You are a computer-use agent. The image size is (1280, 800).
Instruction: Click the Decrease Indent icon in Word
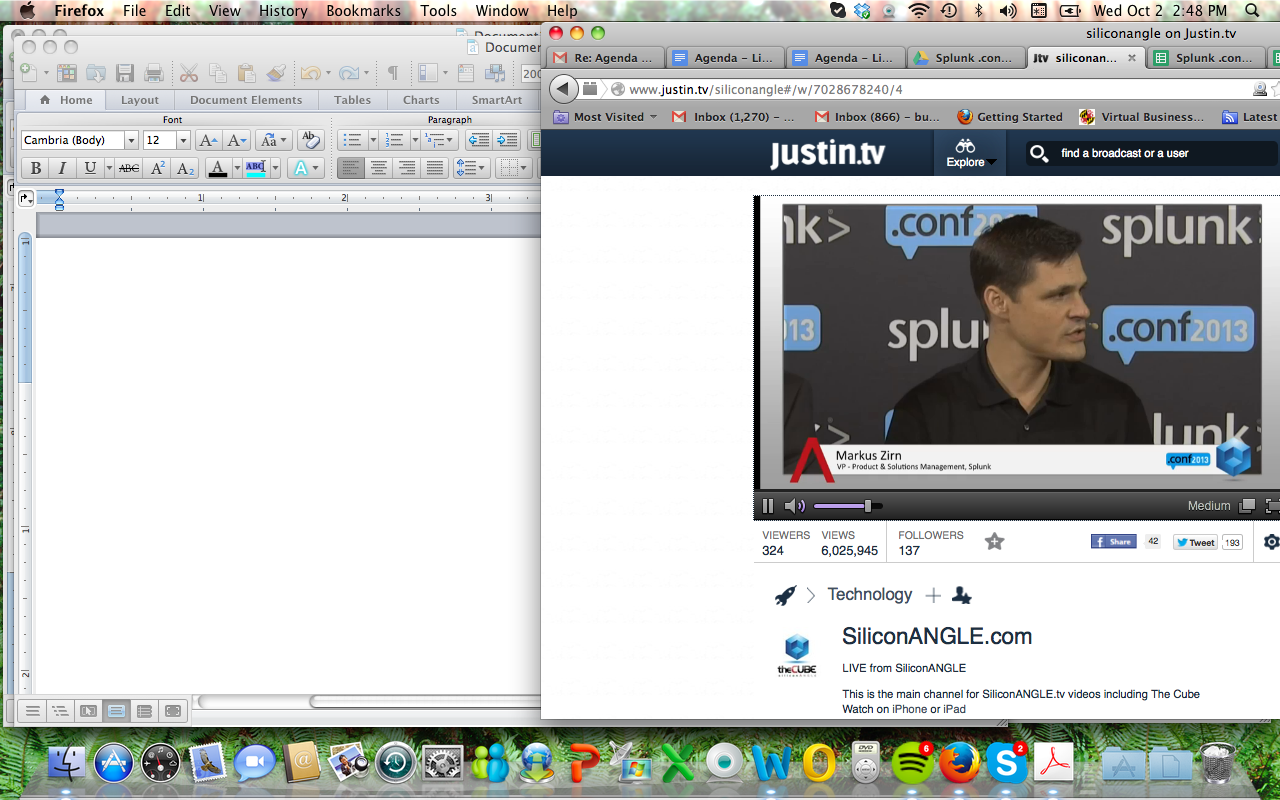tap(478, 140)
